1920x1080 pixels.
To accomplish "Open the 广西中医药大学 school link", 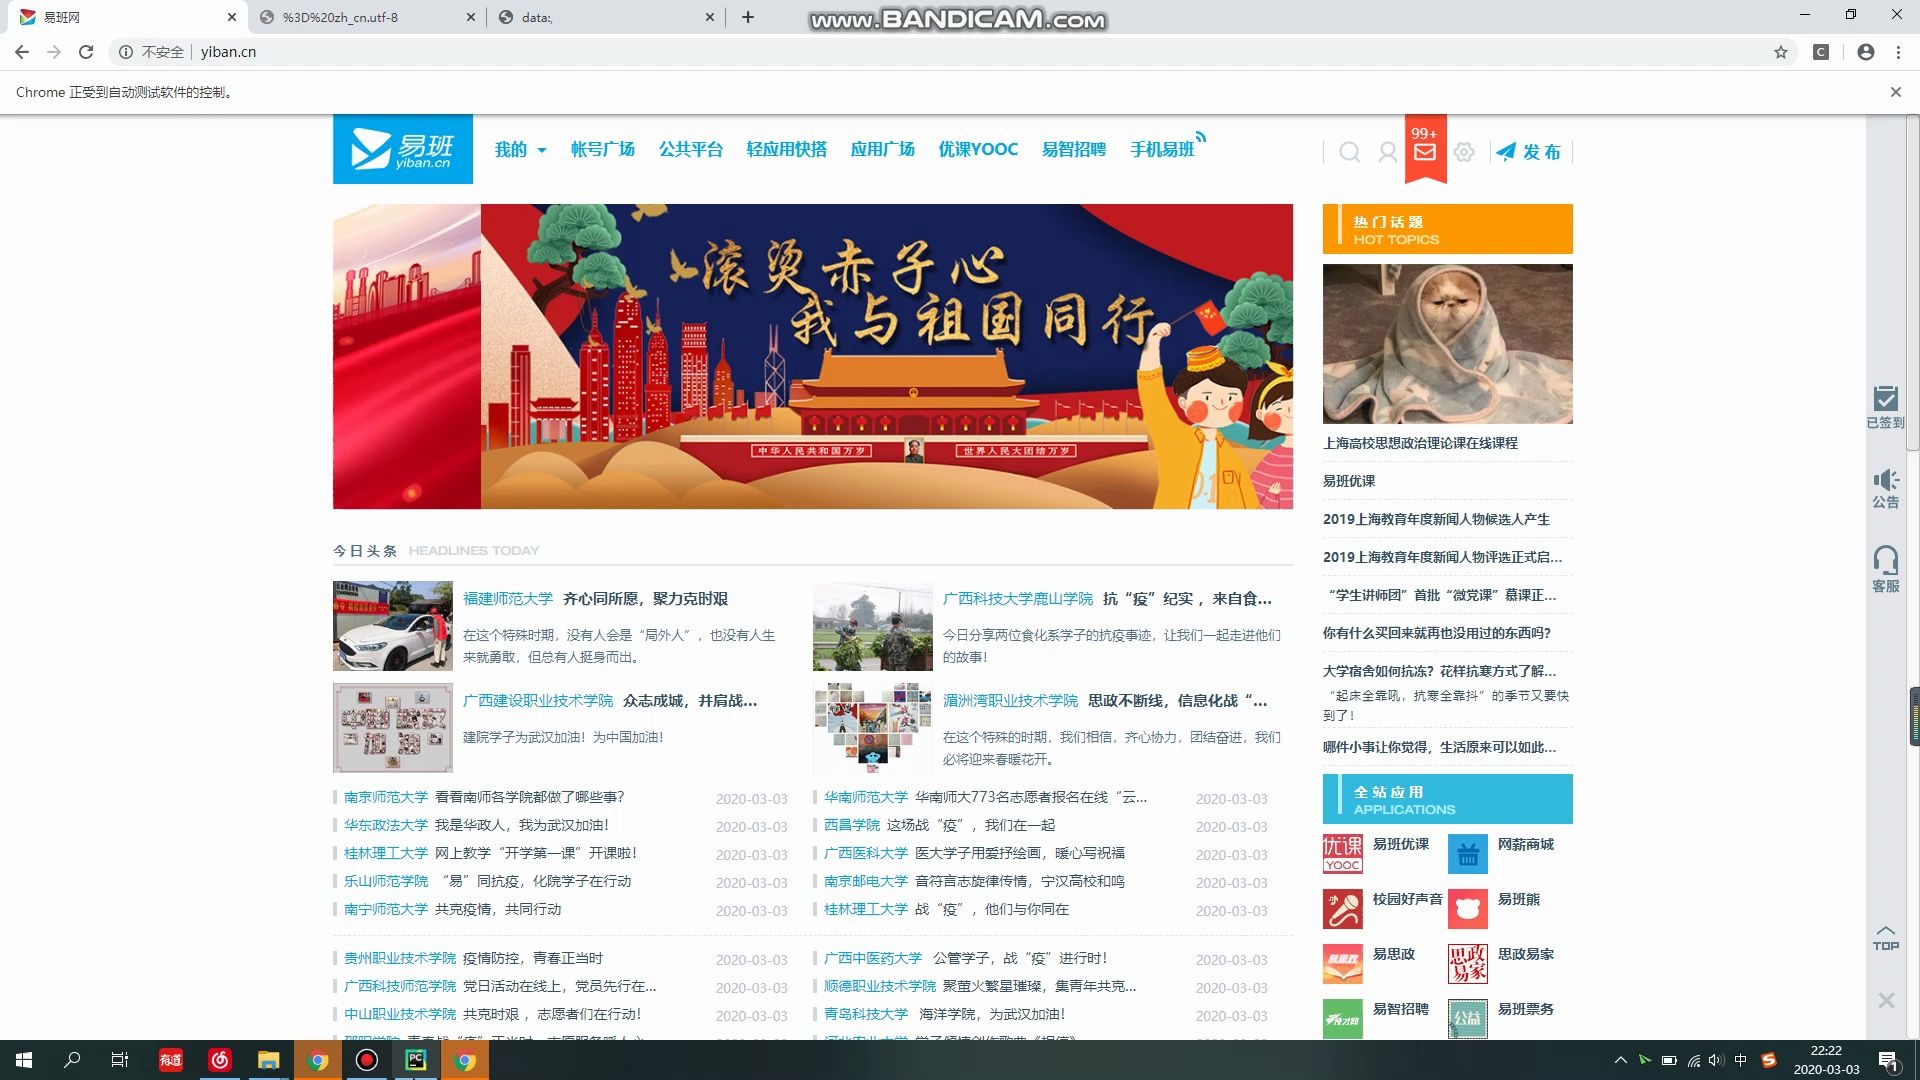I will click(x=873, y=958).
